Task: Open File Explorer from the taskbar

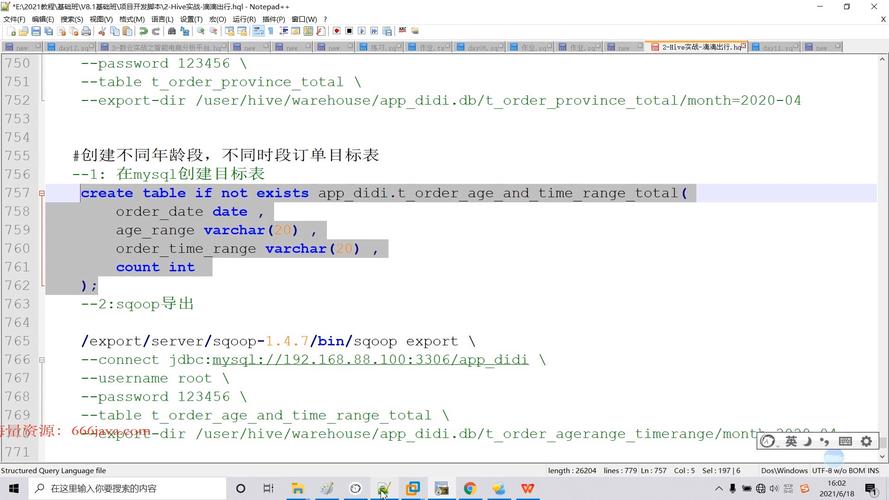Action: (298, 488)
